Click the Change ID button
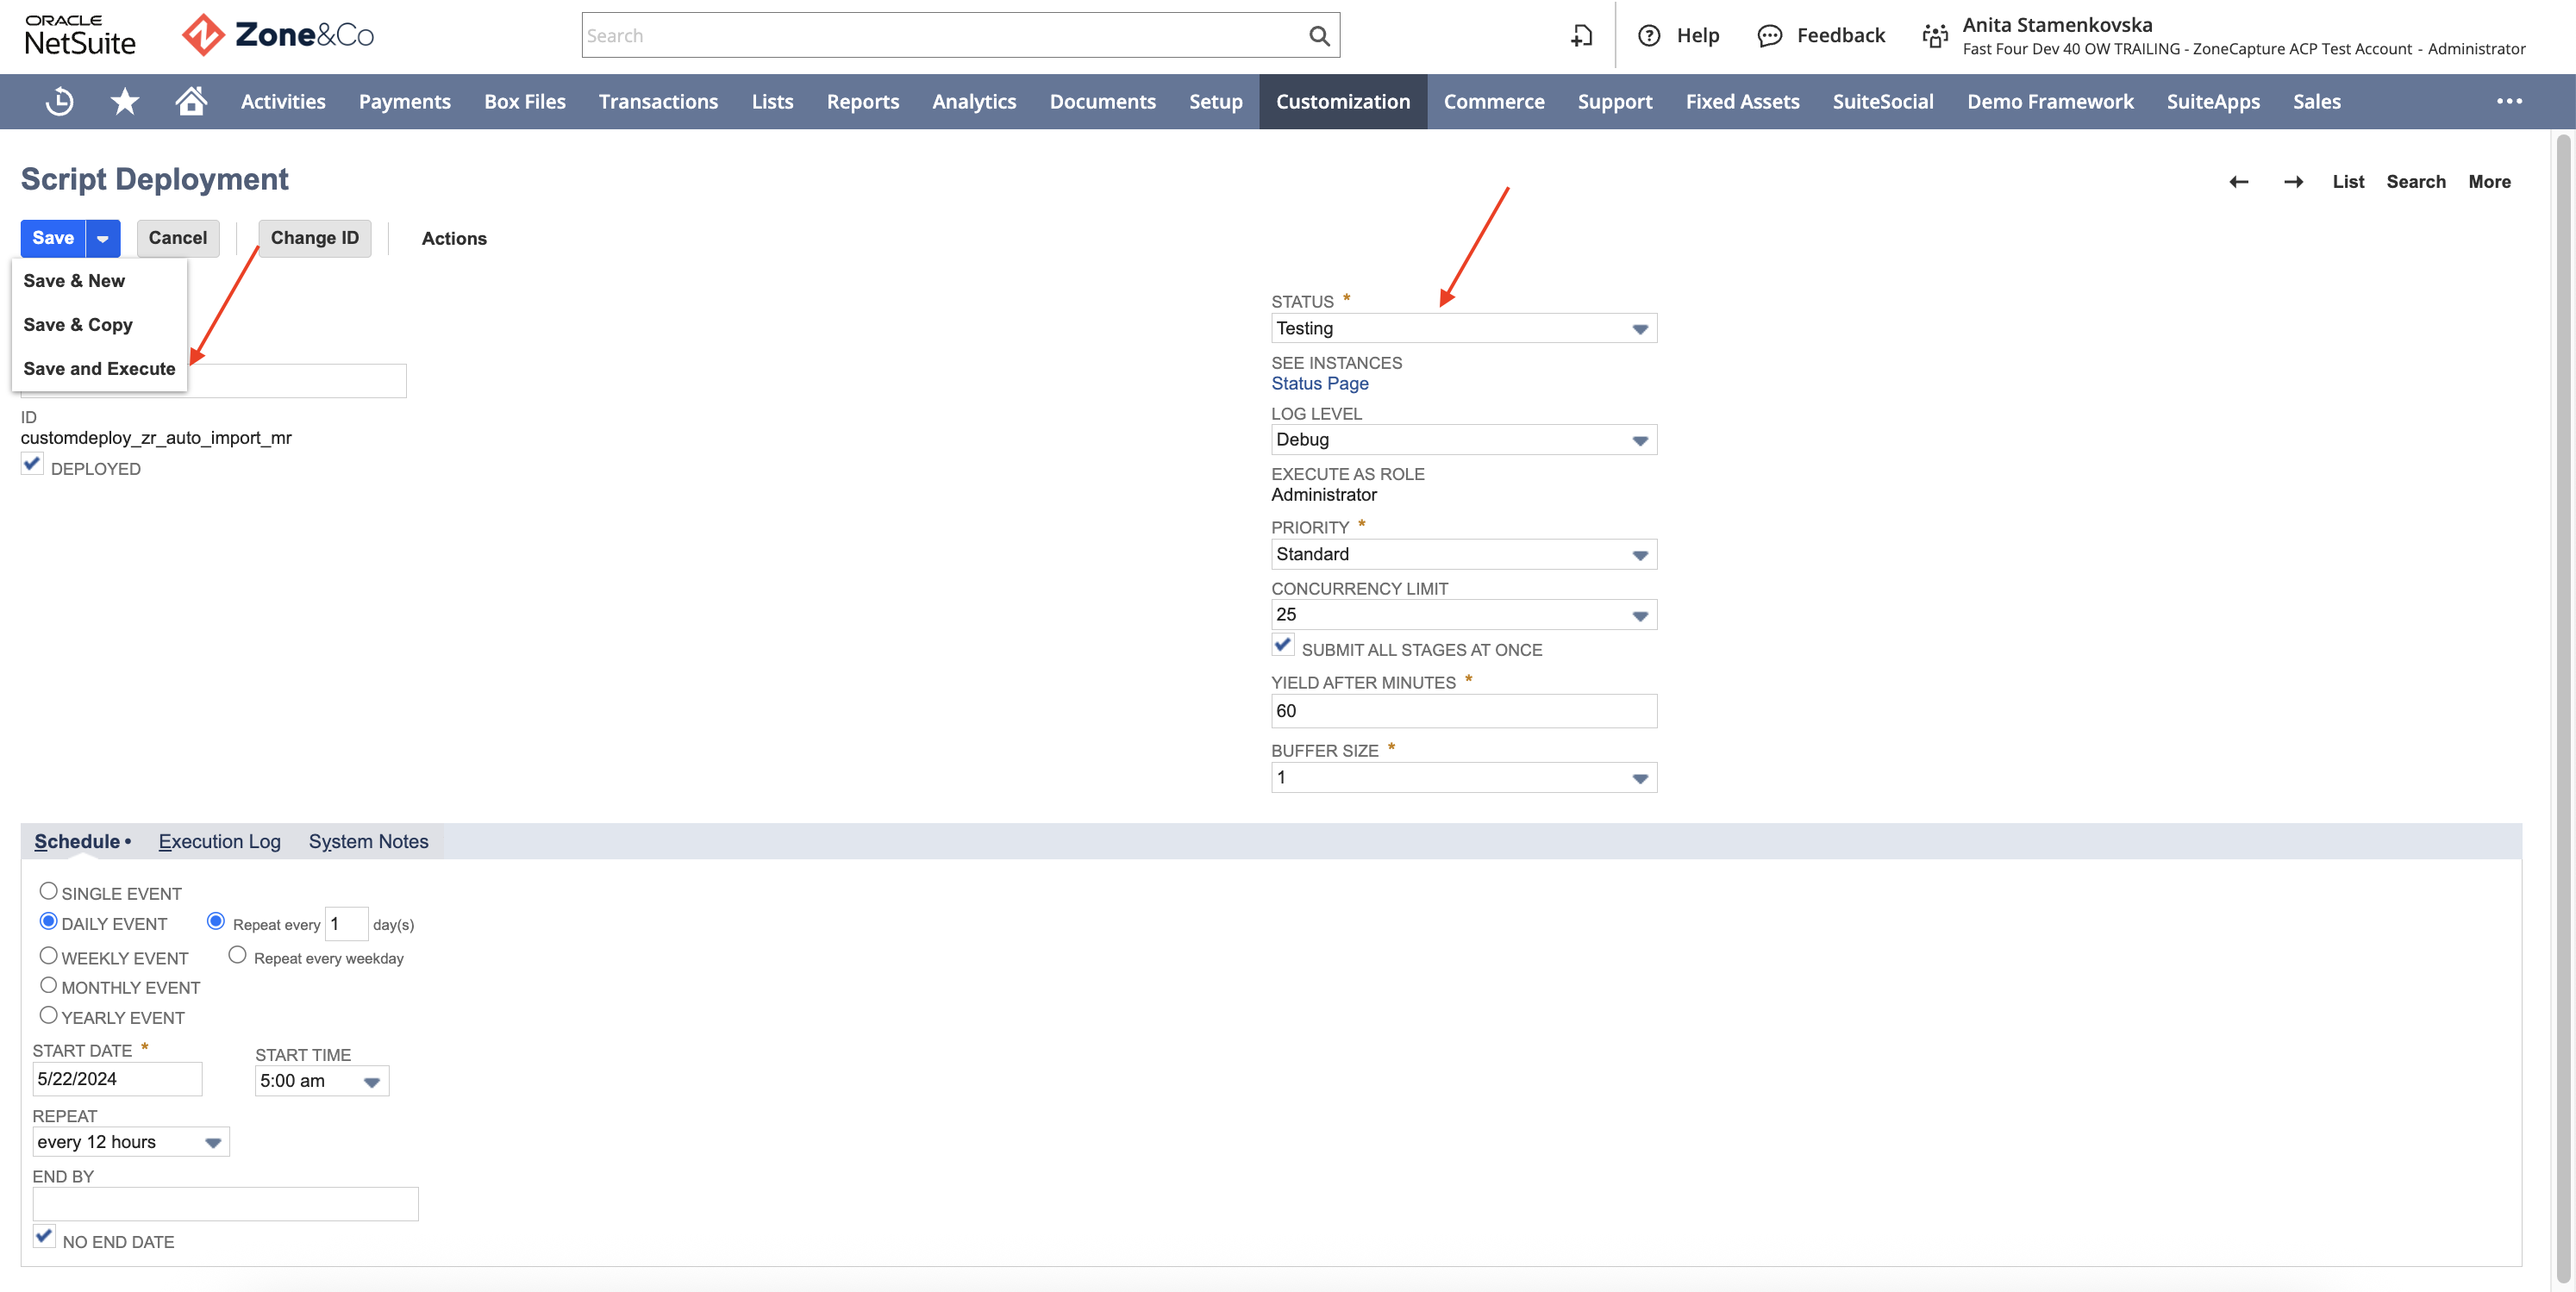This screenshot has height=1292, width=2576. pos(315,238)
